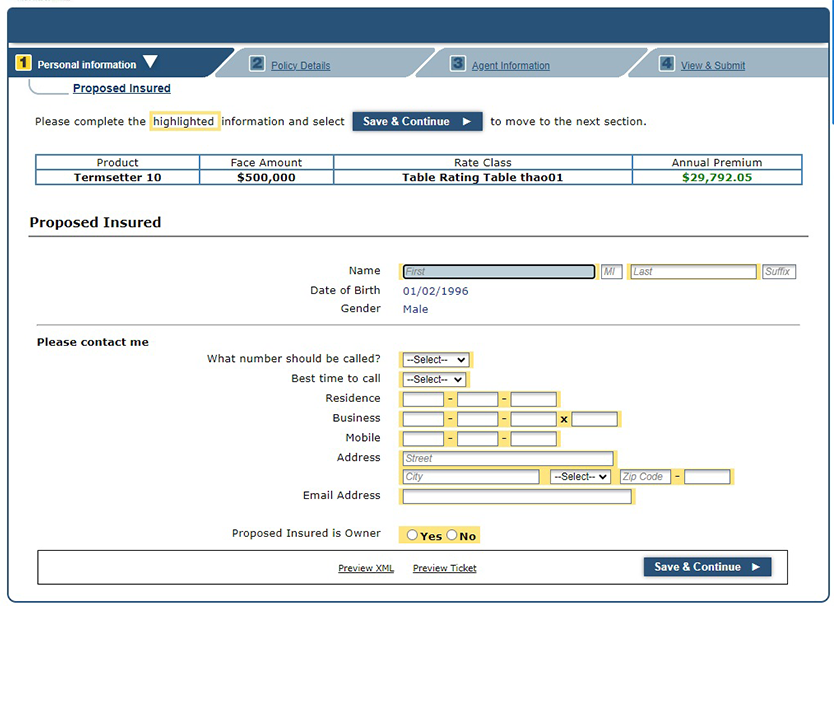Open the View & Submit tab
This screenshot has height=714, width=834.
click(712, 66)
